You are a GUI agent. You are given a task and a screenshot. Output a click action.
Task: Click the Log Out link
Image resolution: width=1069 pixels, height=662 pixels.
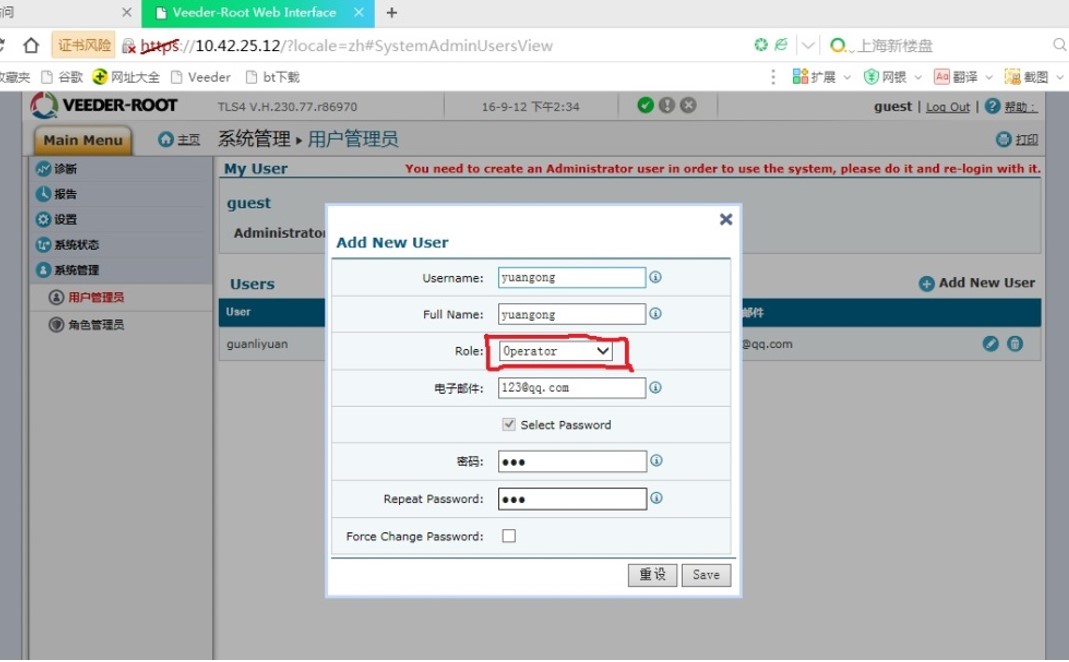coord(947,107)
